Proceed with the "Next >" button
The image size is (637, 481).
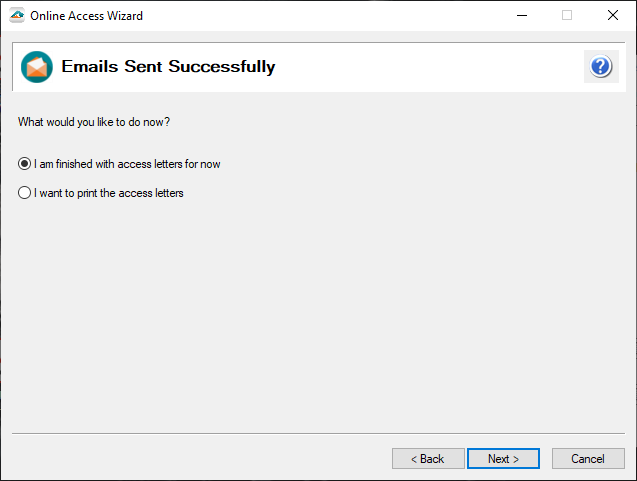(x=503, y=459)
